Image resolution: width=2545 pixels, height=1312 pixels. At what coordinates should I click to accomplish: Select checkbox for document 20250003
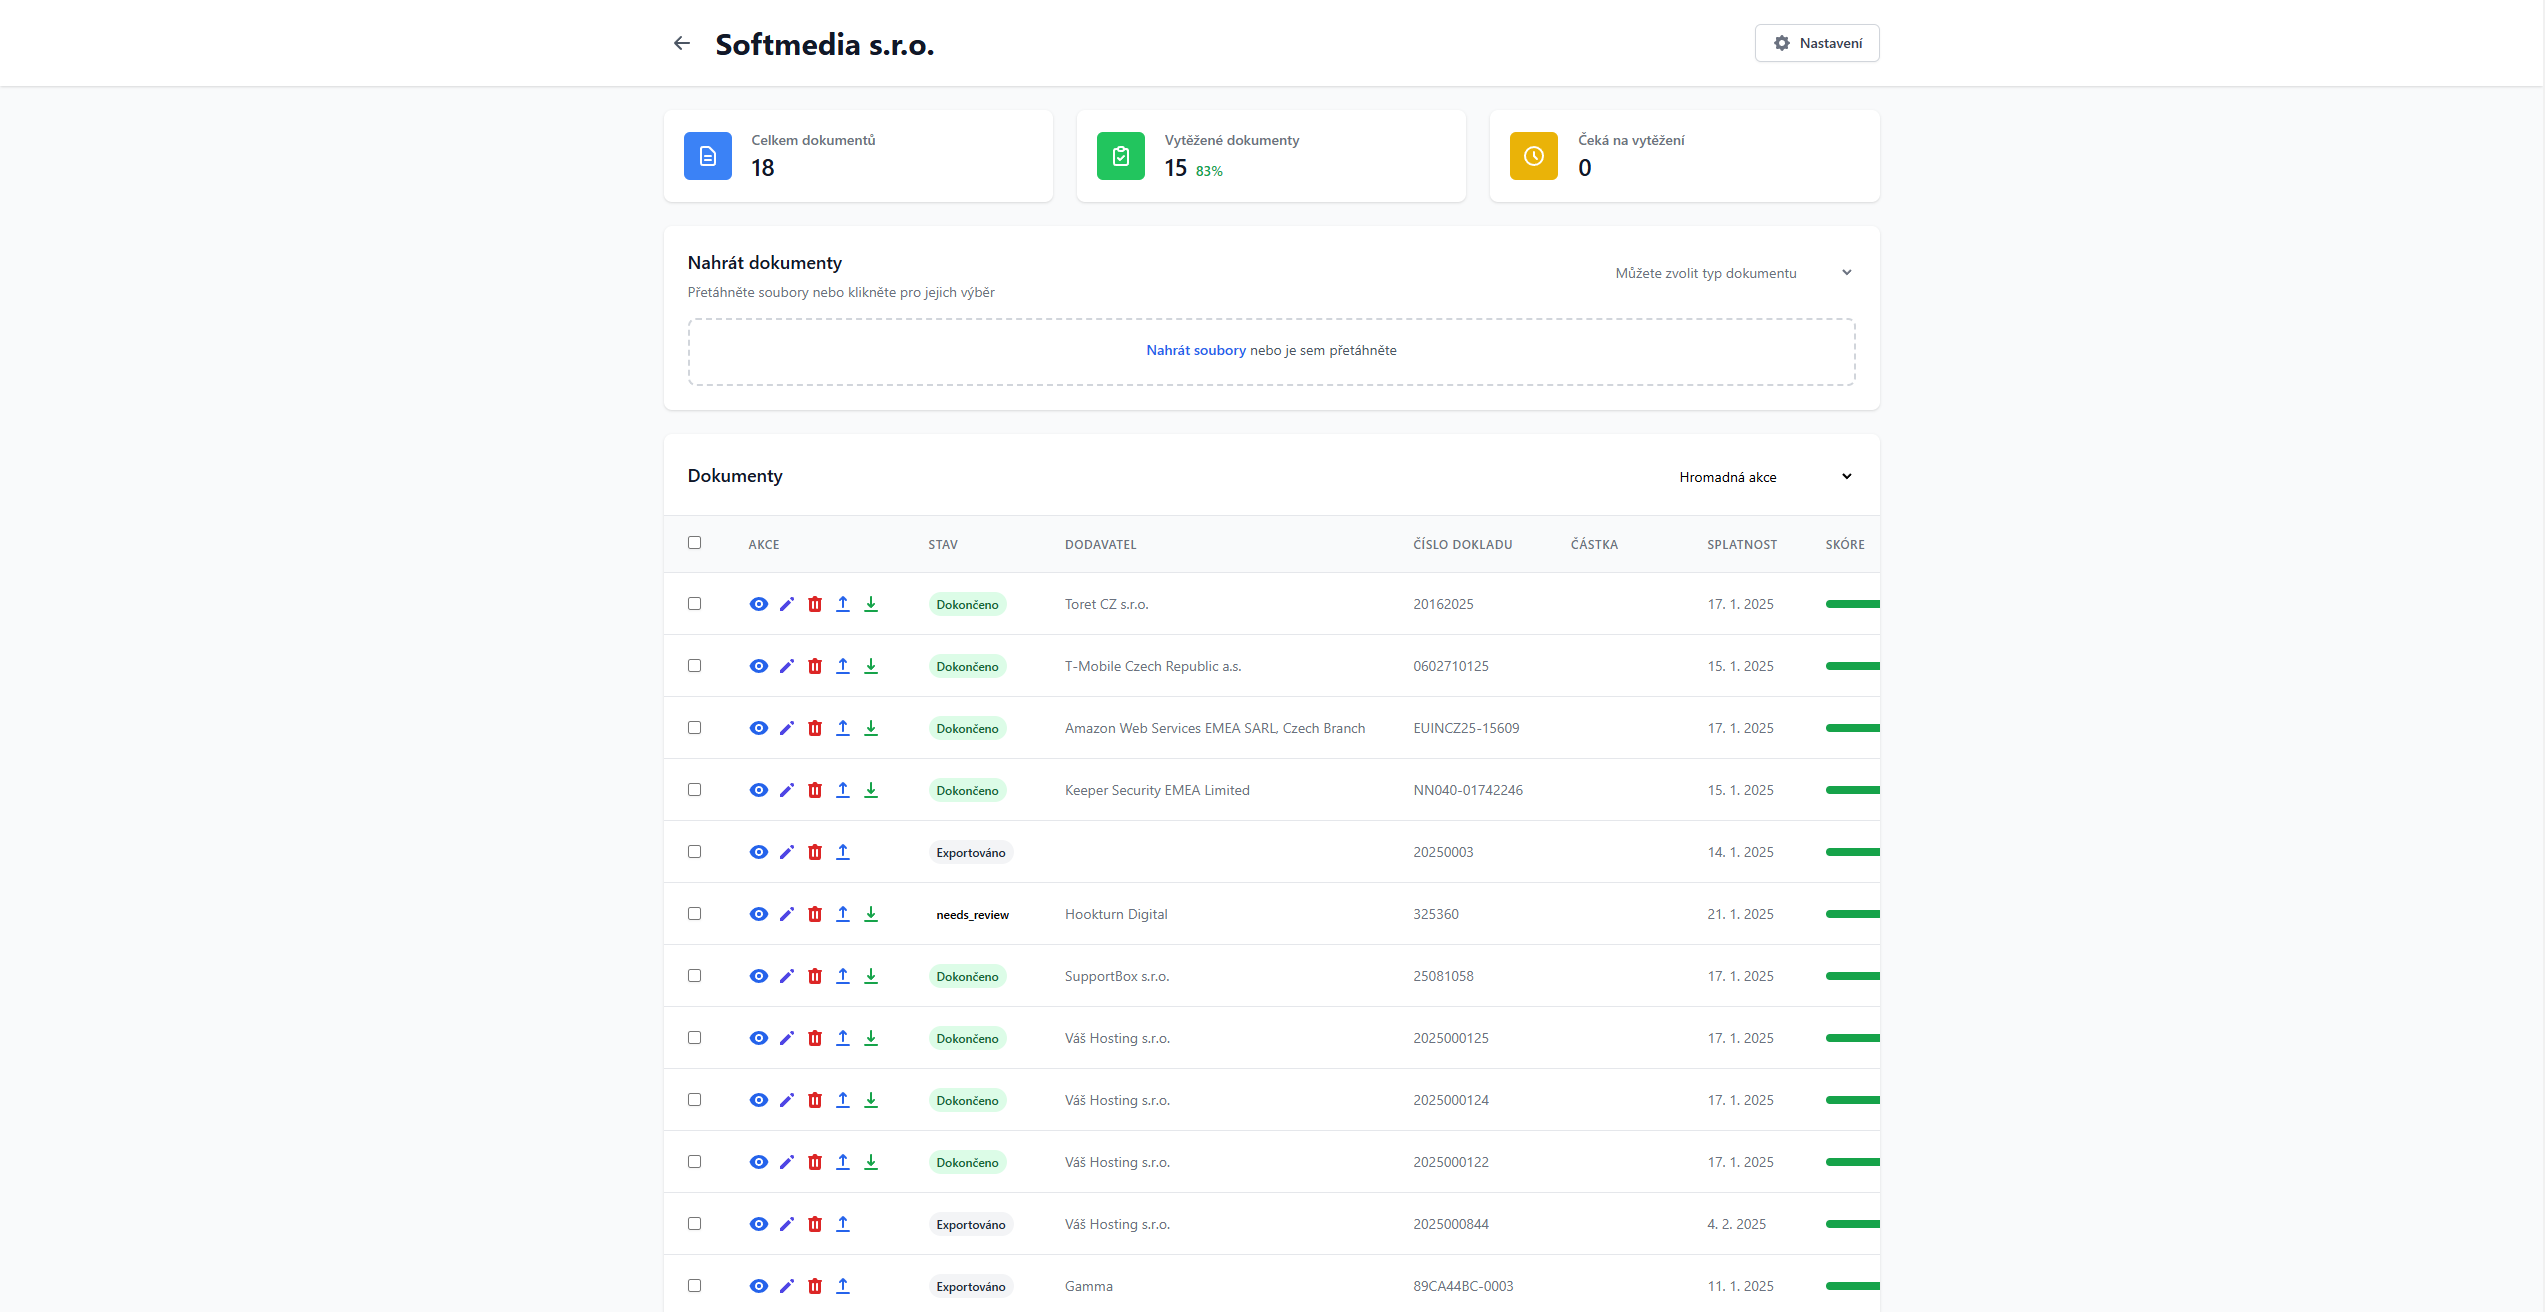coord(695,852)
